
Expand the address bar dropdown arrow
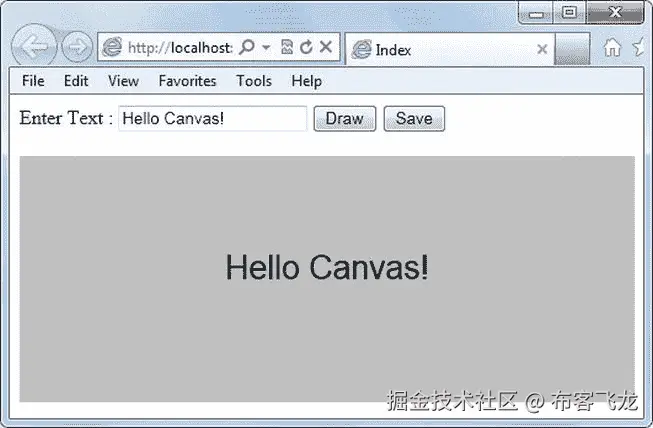click(266, 47)
